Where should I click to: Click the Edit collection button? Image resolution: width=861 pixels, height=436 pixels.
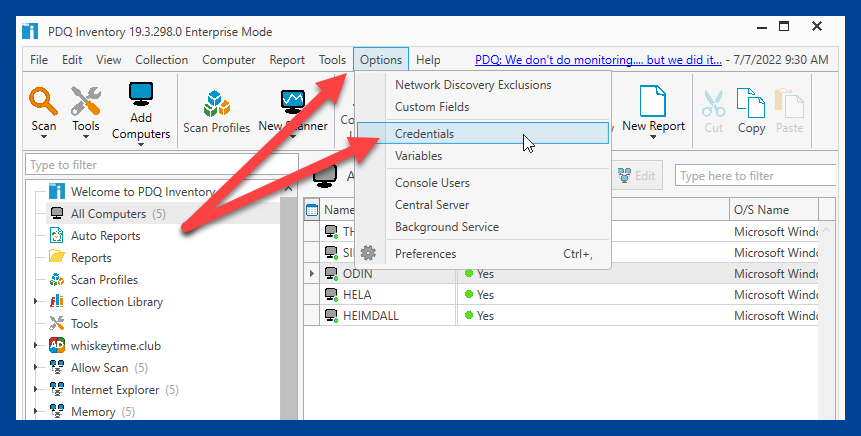[x=638, y=176]
